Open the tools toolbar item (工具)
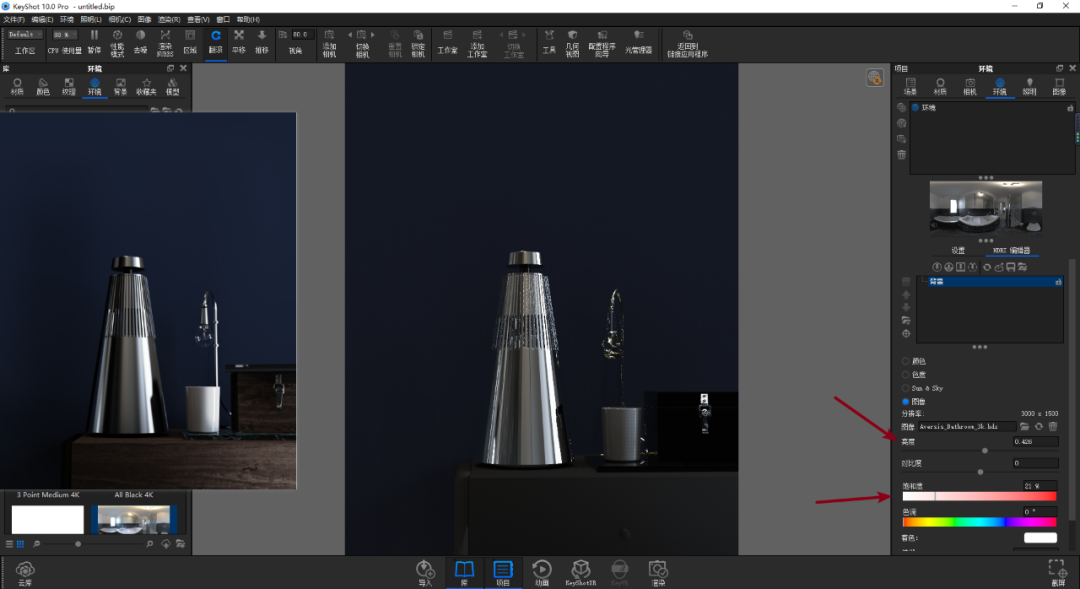This screenshot has width=1080, height=589. click(x=549, y=42)
